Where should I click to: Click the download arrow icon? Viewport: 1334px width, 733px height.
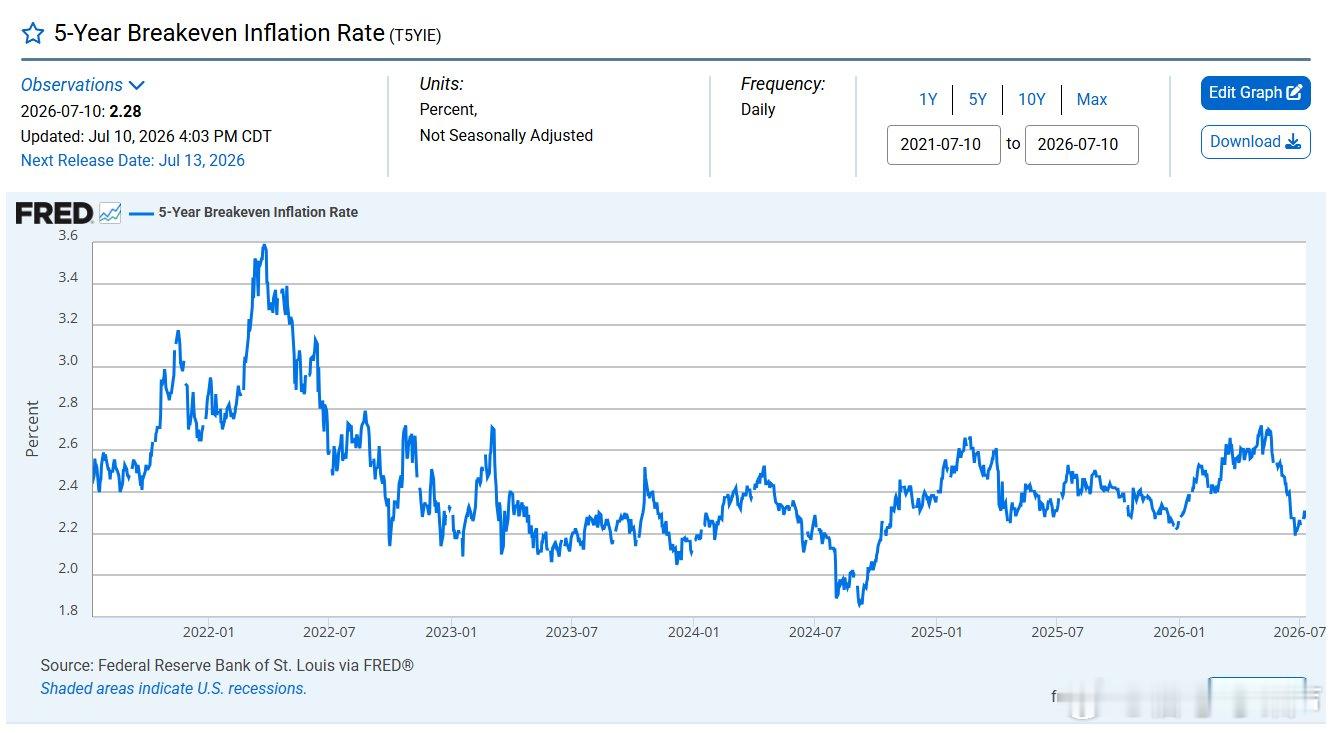pyautogui.click(x=1293, y=142)
